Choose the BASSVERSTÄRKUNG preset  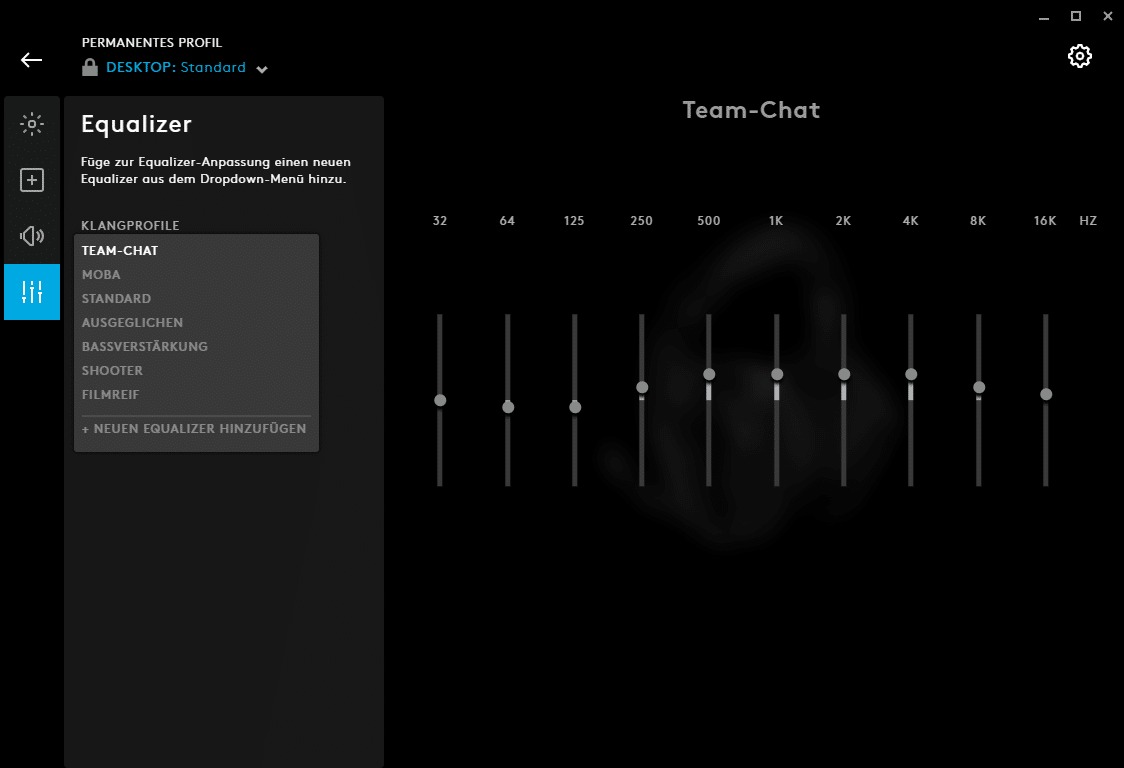pyautogui.click(x=144, y=347)
